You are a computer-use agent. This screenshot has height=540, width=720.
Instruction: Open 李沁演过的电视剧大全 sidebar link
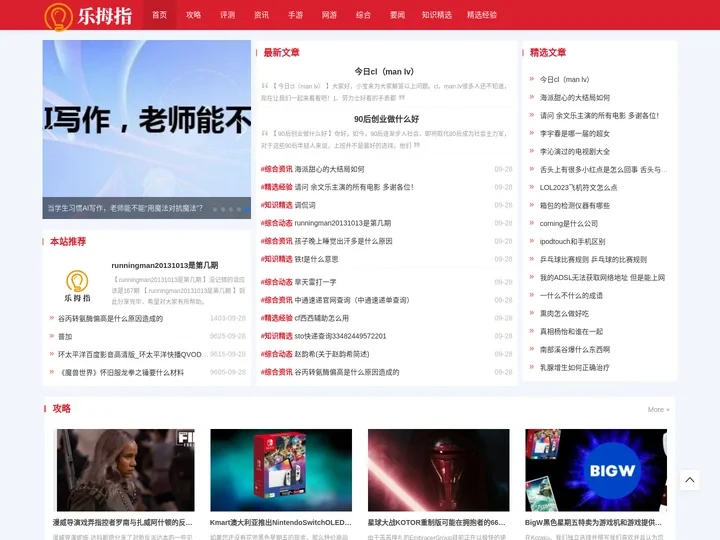574,152
